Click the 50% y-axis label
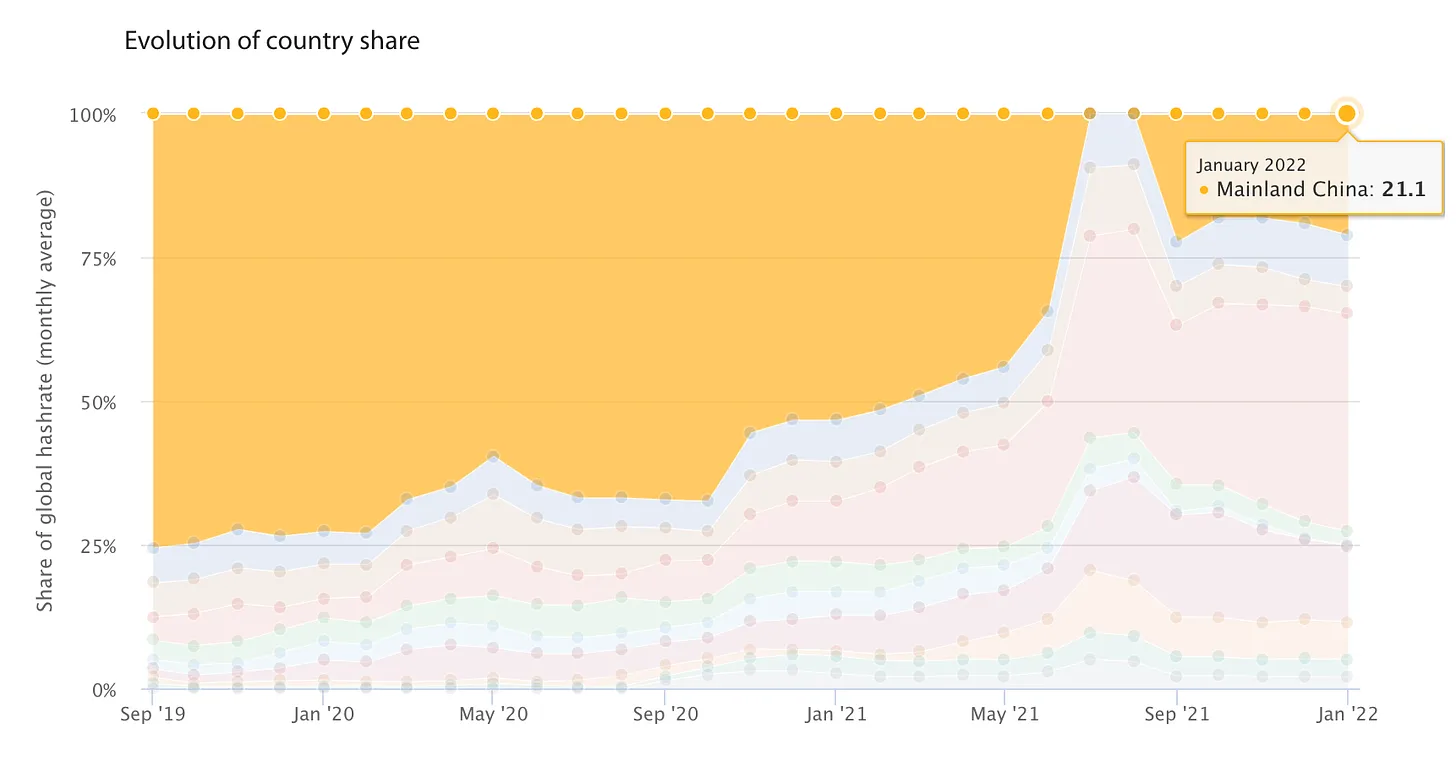This screenshot has width=1456, height=778. point(93,403)
